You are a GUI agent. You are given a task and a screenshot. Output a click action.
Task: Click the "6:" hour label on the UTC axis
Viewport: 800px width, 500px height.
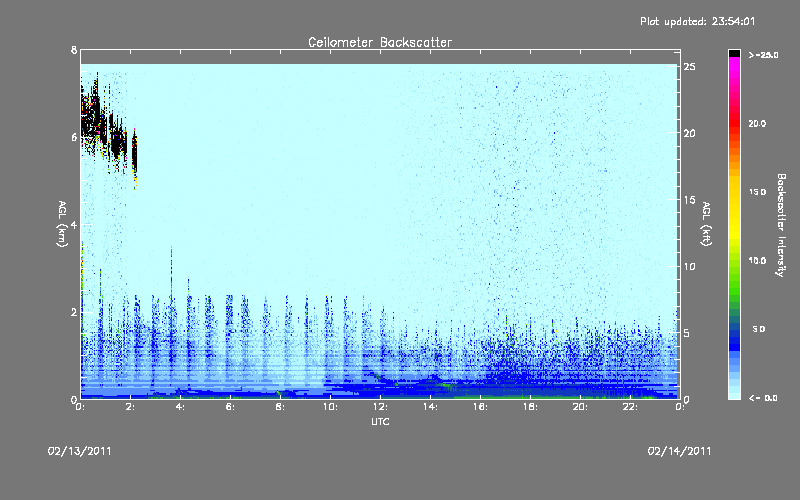231,407
